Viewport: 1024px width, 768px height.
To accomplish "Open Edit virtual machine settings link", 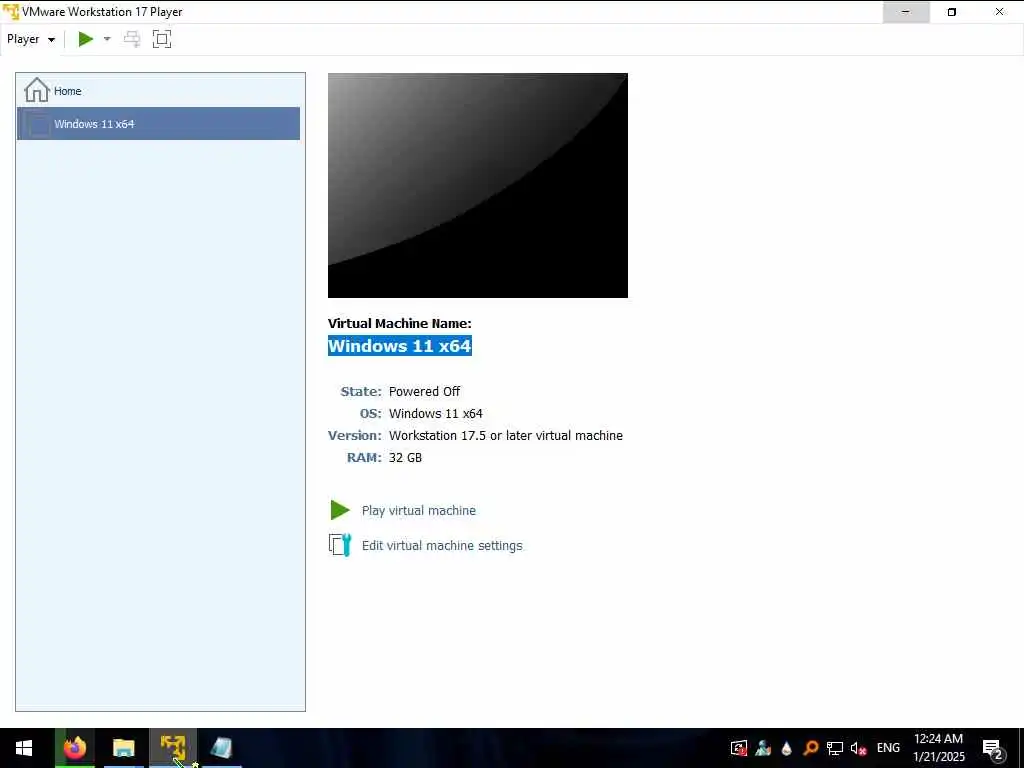I will 442,545.
